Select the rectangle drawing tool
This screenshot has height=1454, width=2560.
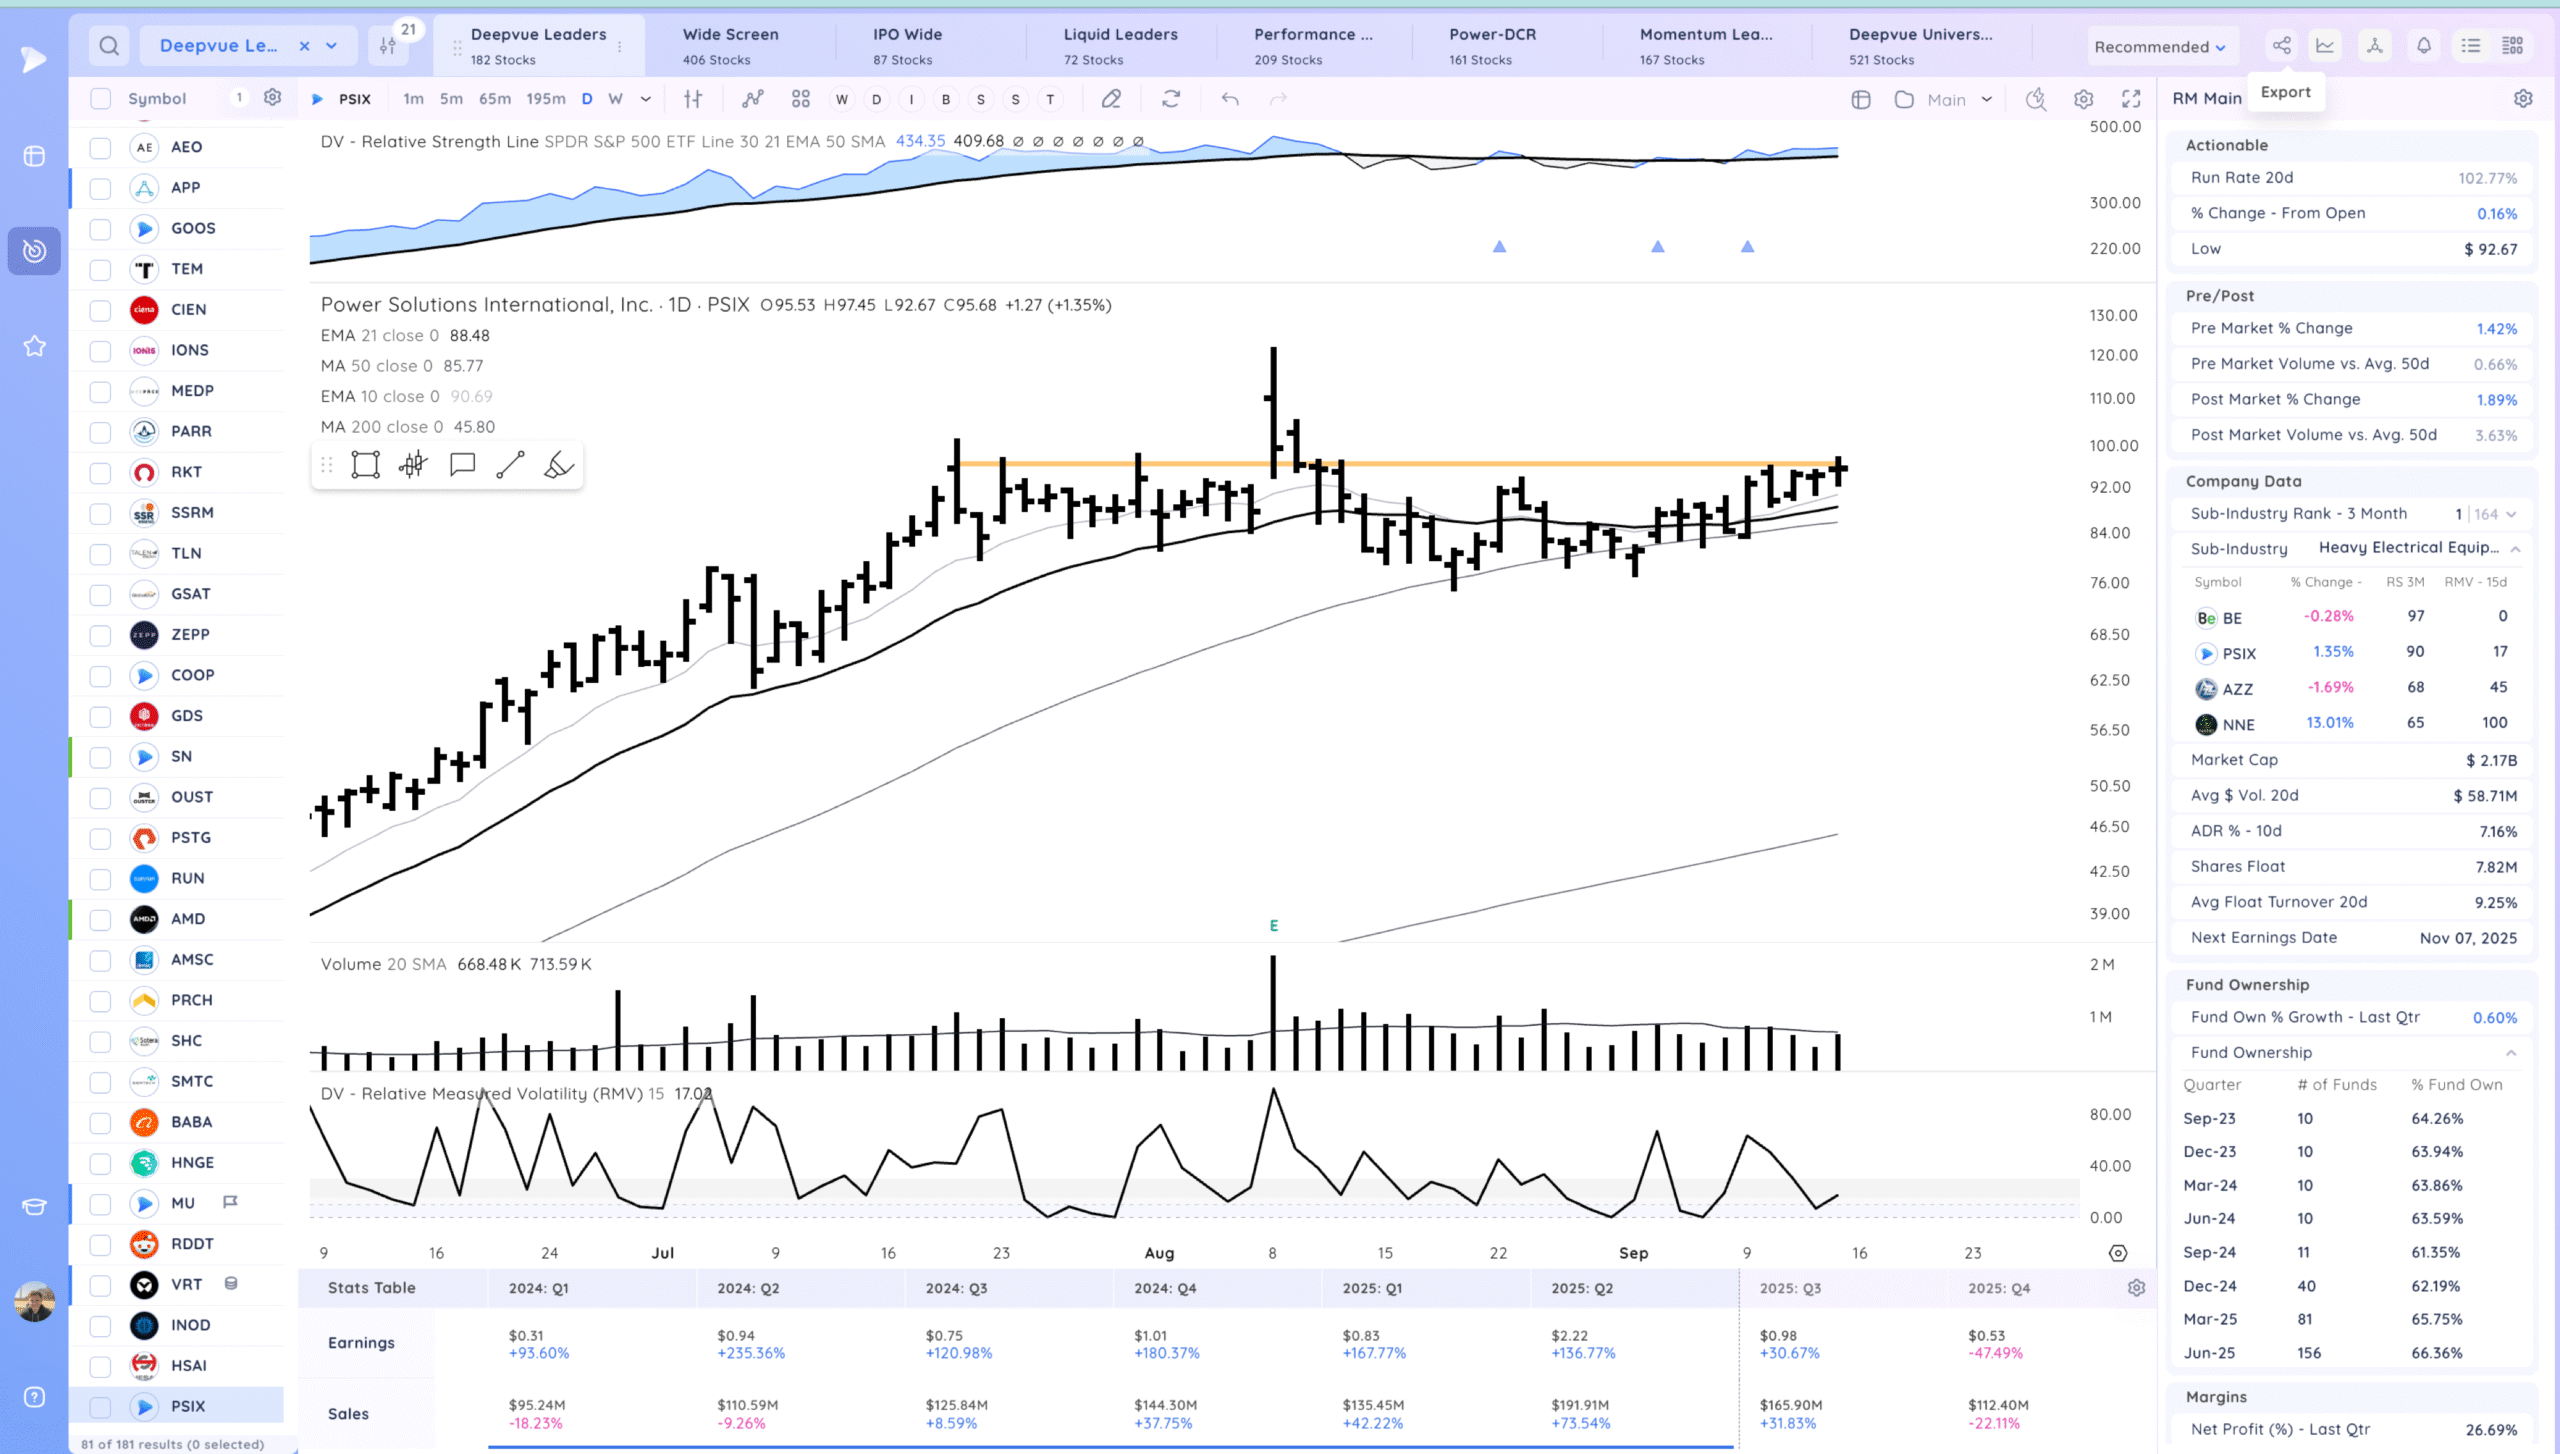[365, 465]
